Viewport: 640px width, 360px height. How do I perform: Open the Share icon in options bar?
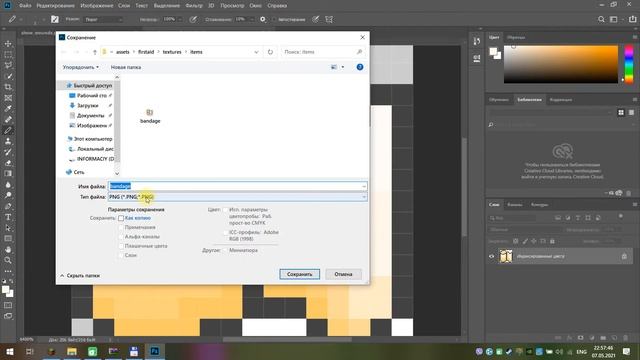point(632,19)
